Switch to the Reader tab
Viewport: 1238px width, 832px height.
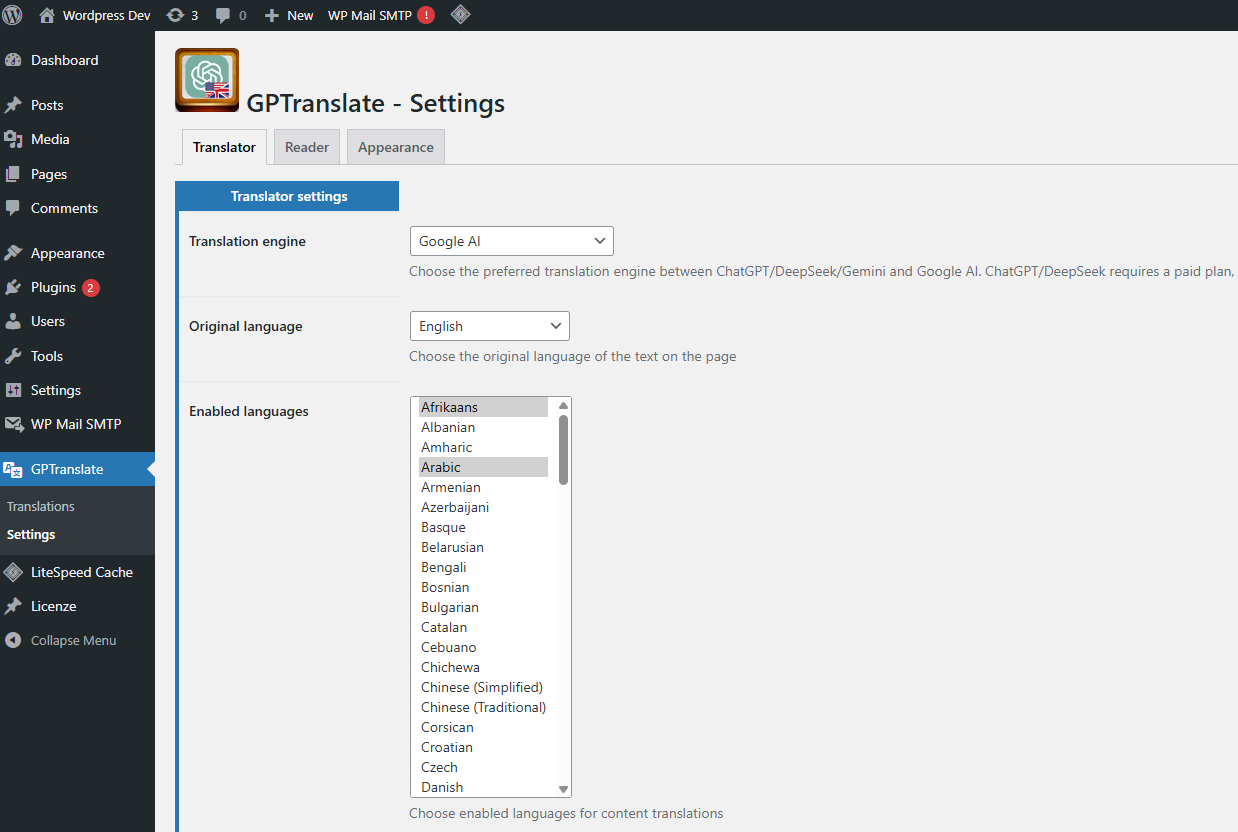(307, 147)
